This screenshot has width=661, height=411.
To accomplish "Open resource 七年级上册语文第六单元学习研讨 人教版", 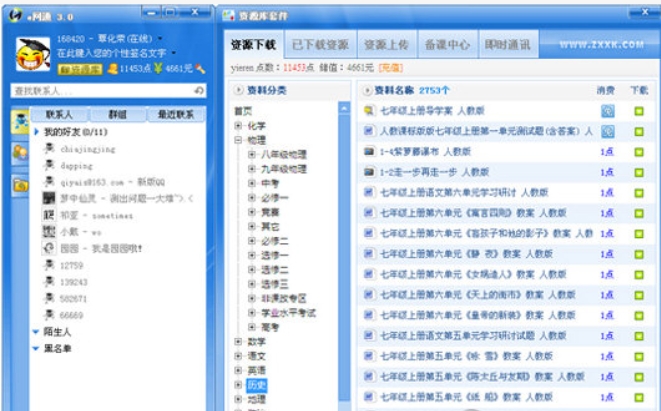I will pos(464,193).
